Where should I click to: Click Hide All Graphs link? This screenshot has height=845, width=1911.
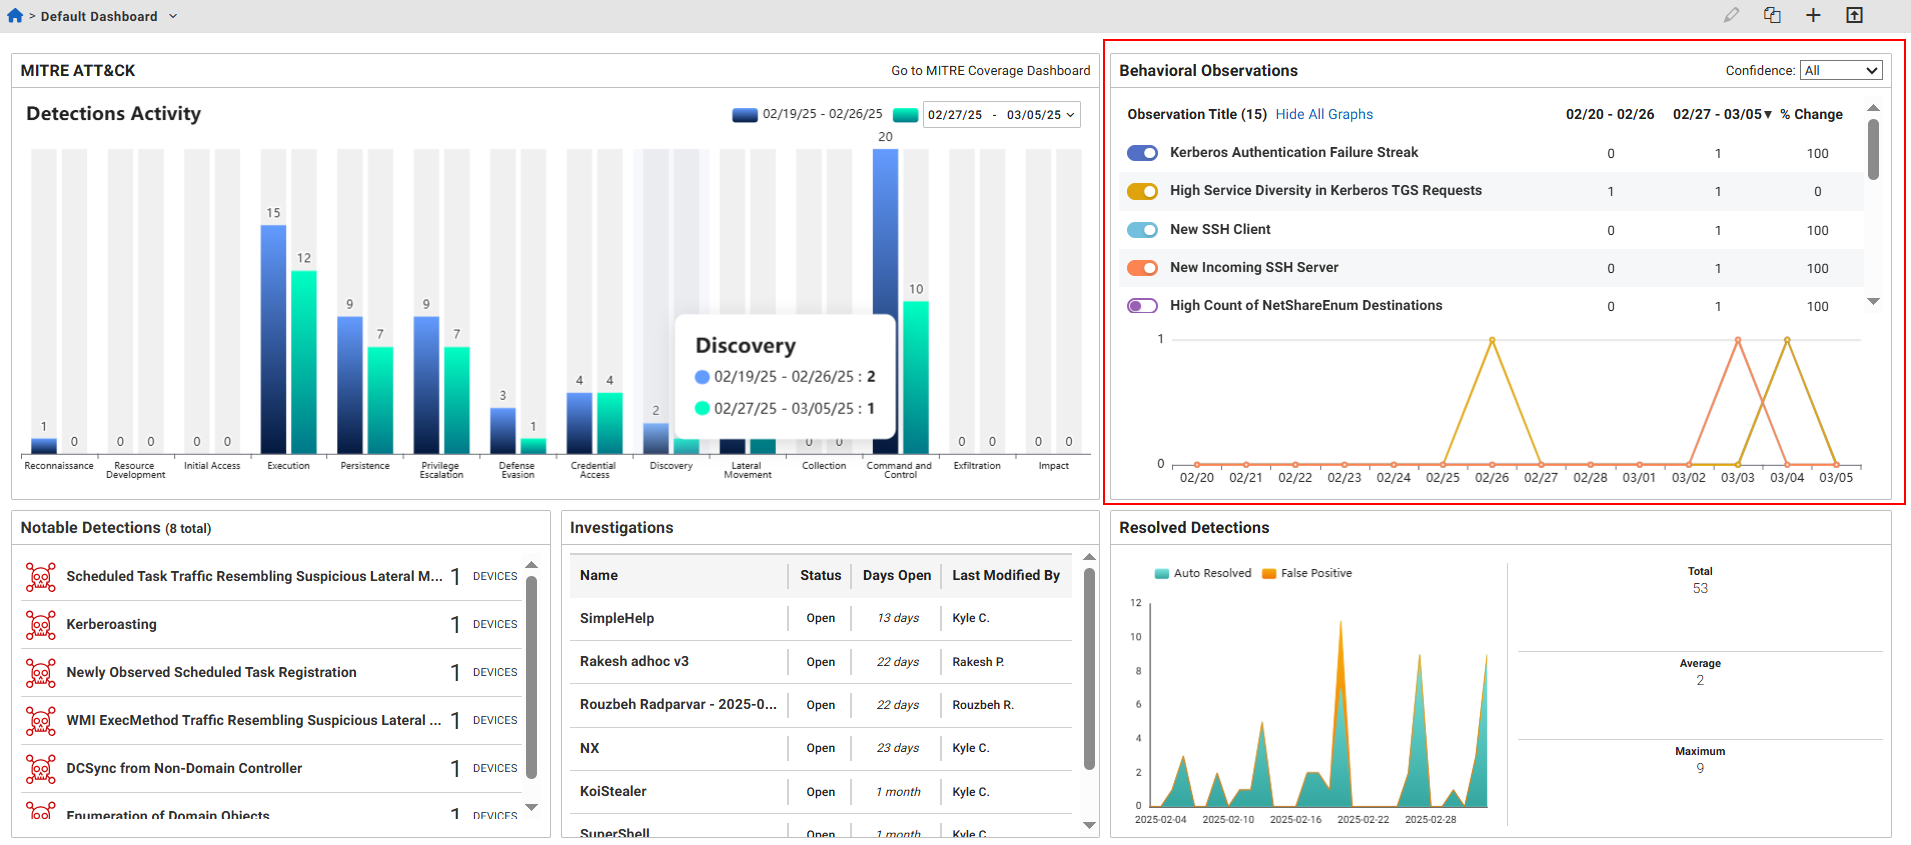tap(1324, 115)
